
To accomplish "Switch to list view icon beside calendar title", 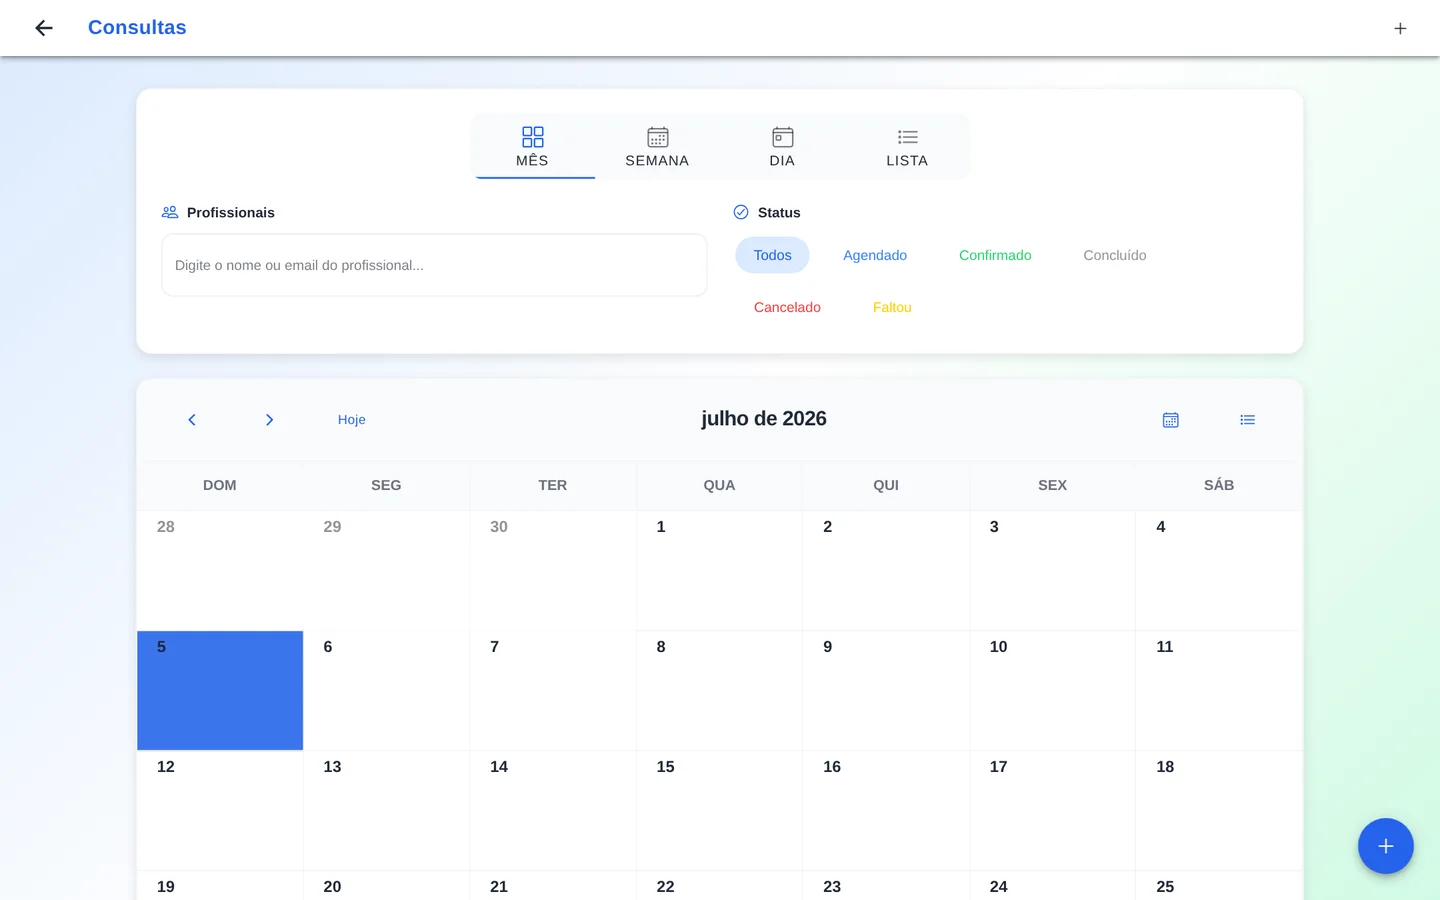I will 1247,420.
